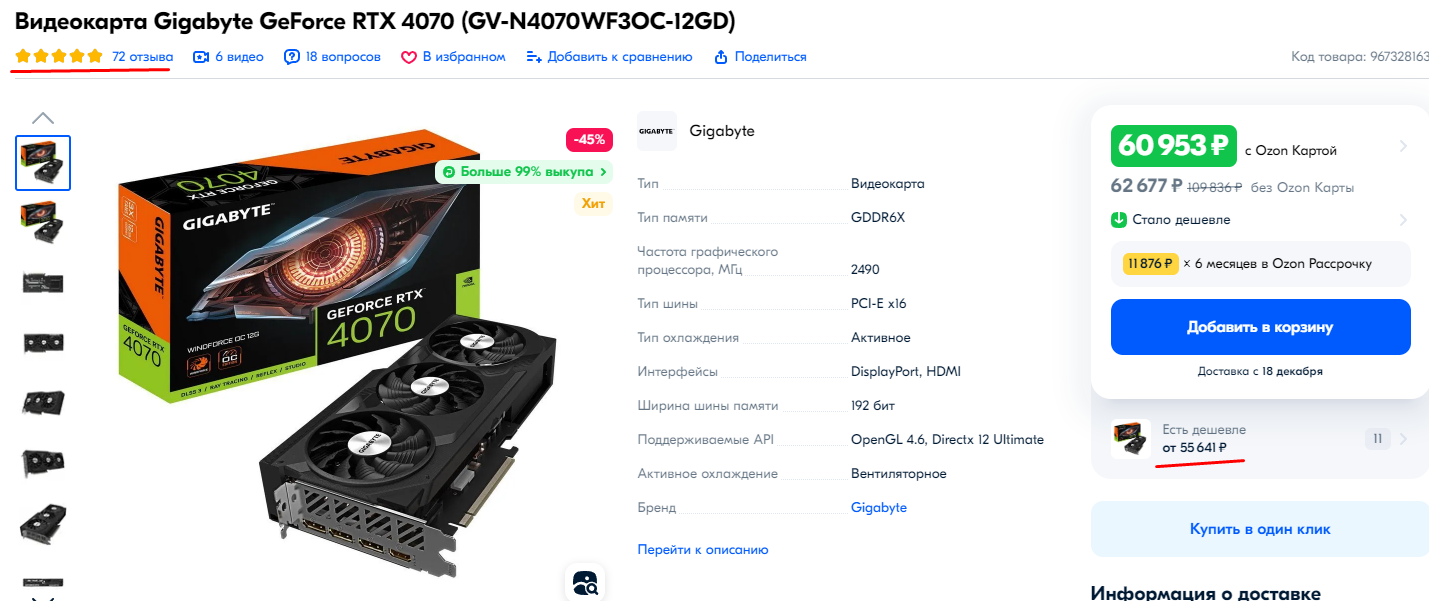The width and height of the screenshot is (1429, 601).
Task: Open the Есть дешевле offers chevron
Action: [x=1402, y=438]
